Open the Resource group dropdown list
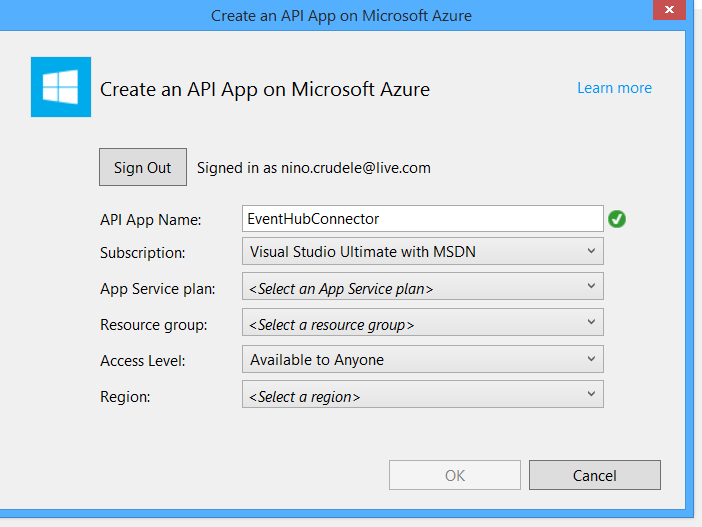 click(x=422, y=324)
